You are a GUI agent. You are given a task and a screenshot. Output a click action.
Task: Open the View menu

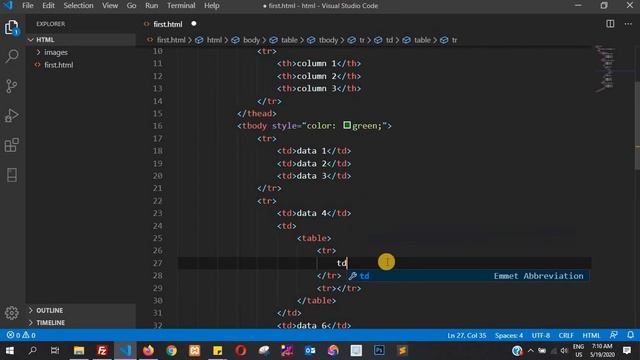(110, 6)
